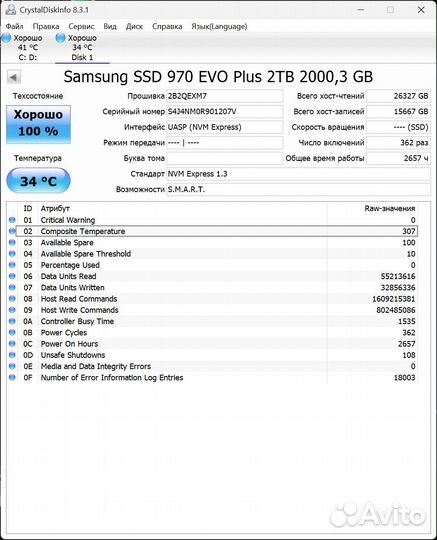Open the Язык(Language) menu
This screenshot has width=437, height=540.
219,27
